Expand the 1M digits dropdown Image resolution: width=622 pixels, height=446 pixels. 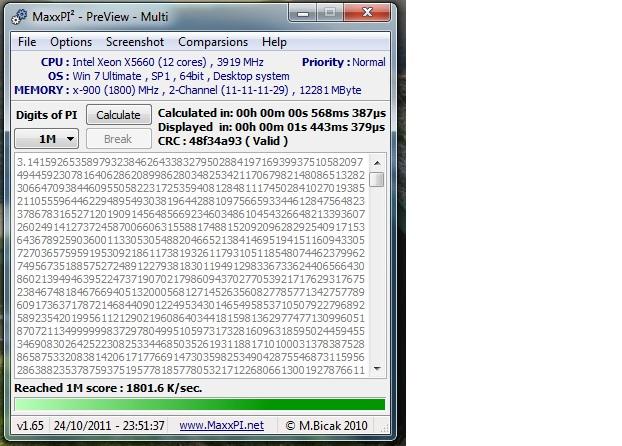coord(46,139)
